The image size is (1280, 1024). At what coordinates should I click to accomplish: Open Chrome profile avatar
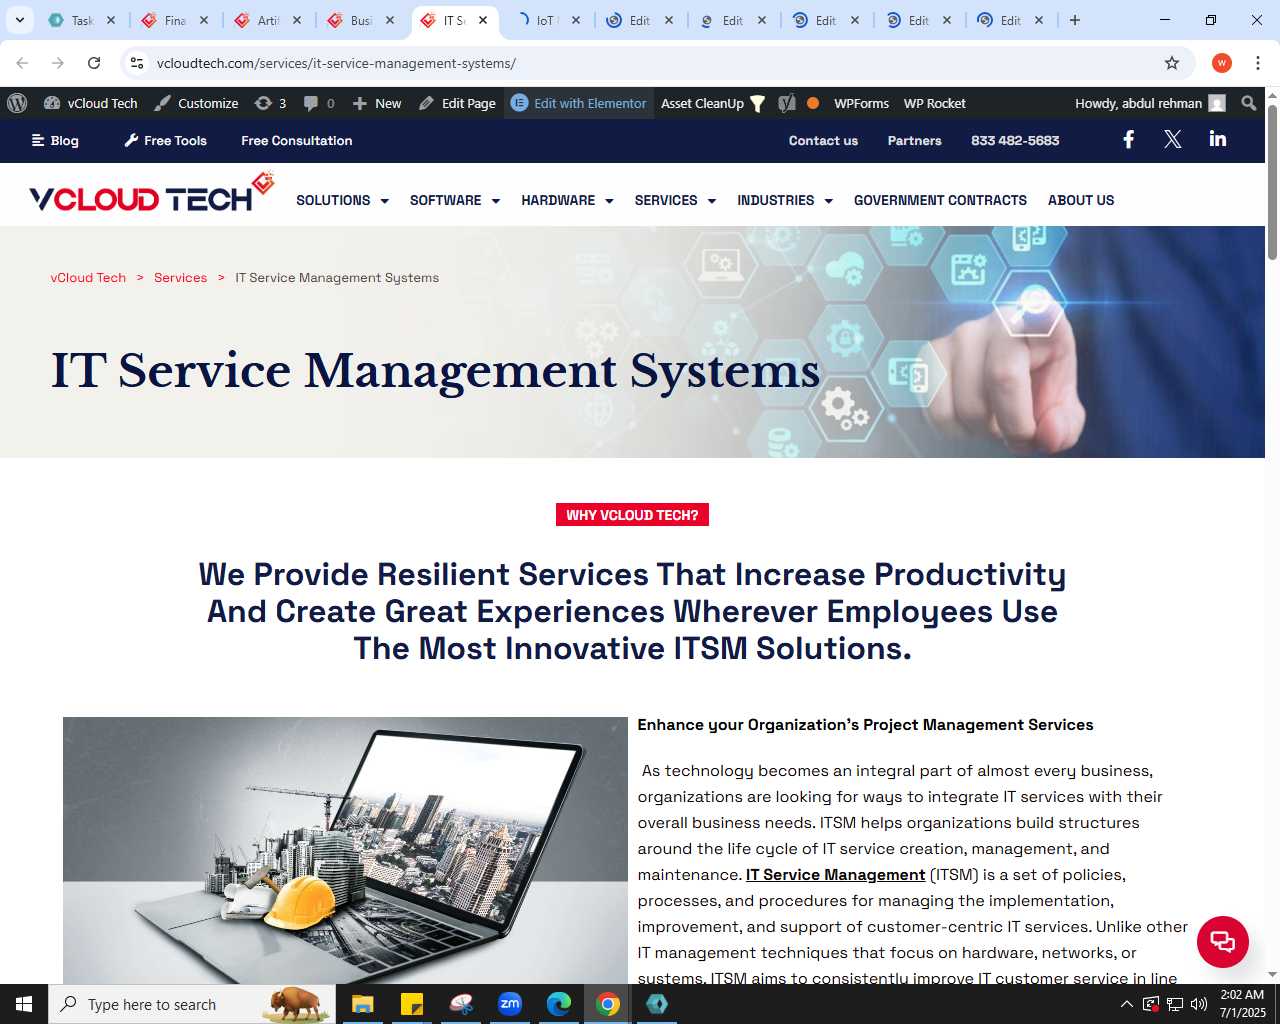(1221, 63)
